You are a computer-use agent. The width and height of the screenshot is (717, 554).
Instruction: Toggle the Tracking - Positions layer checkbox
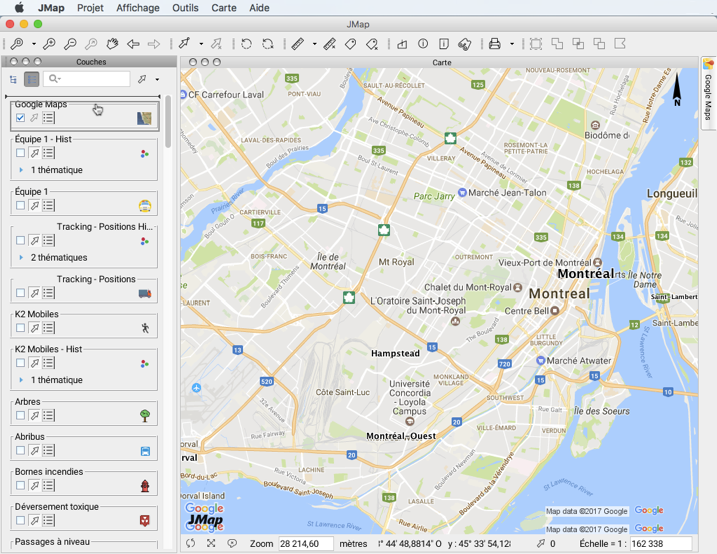click(x=20, y=293)
